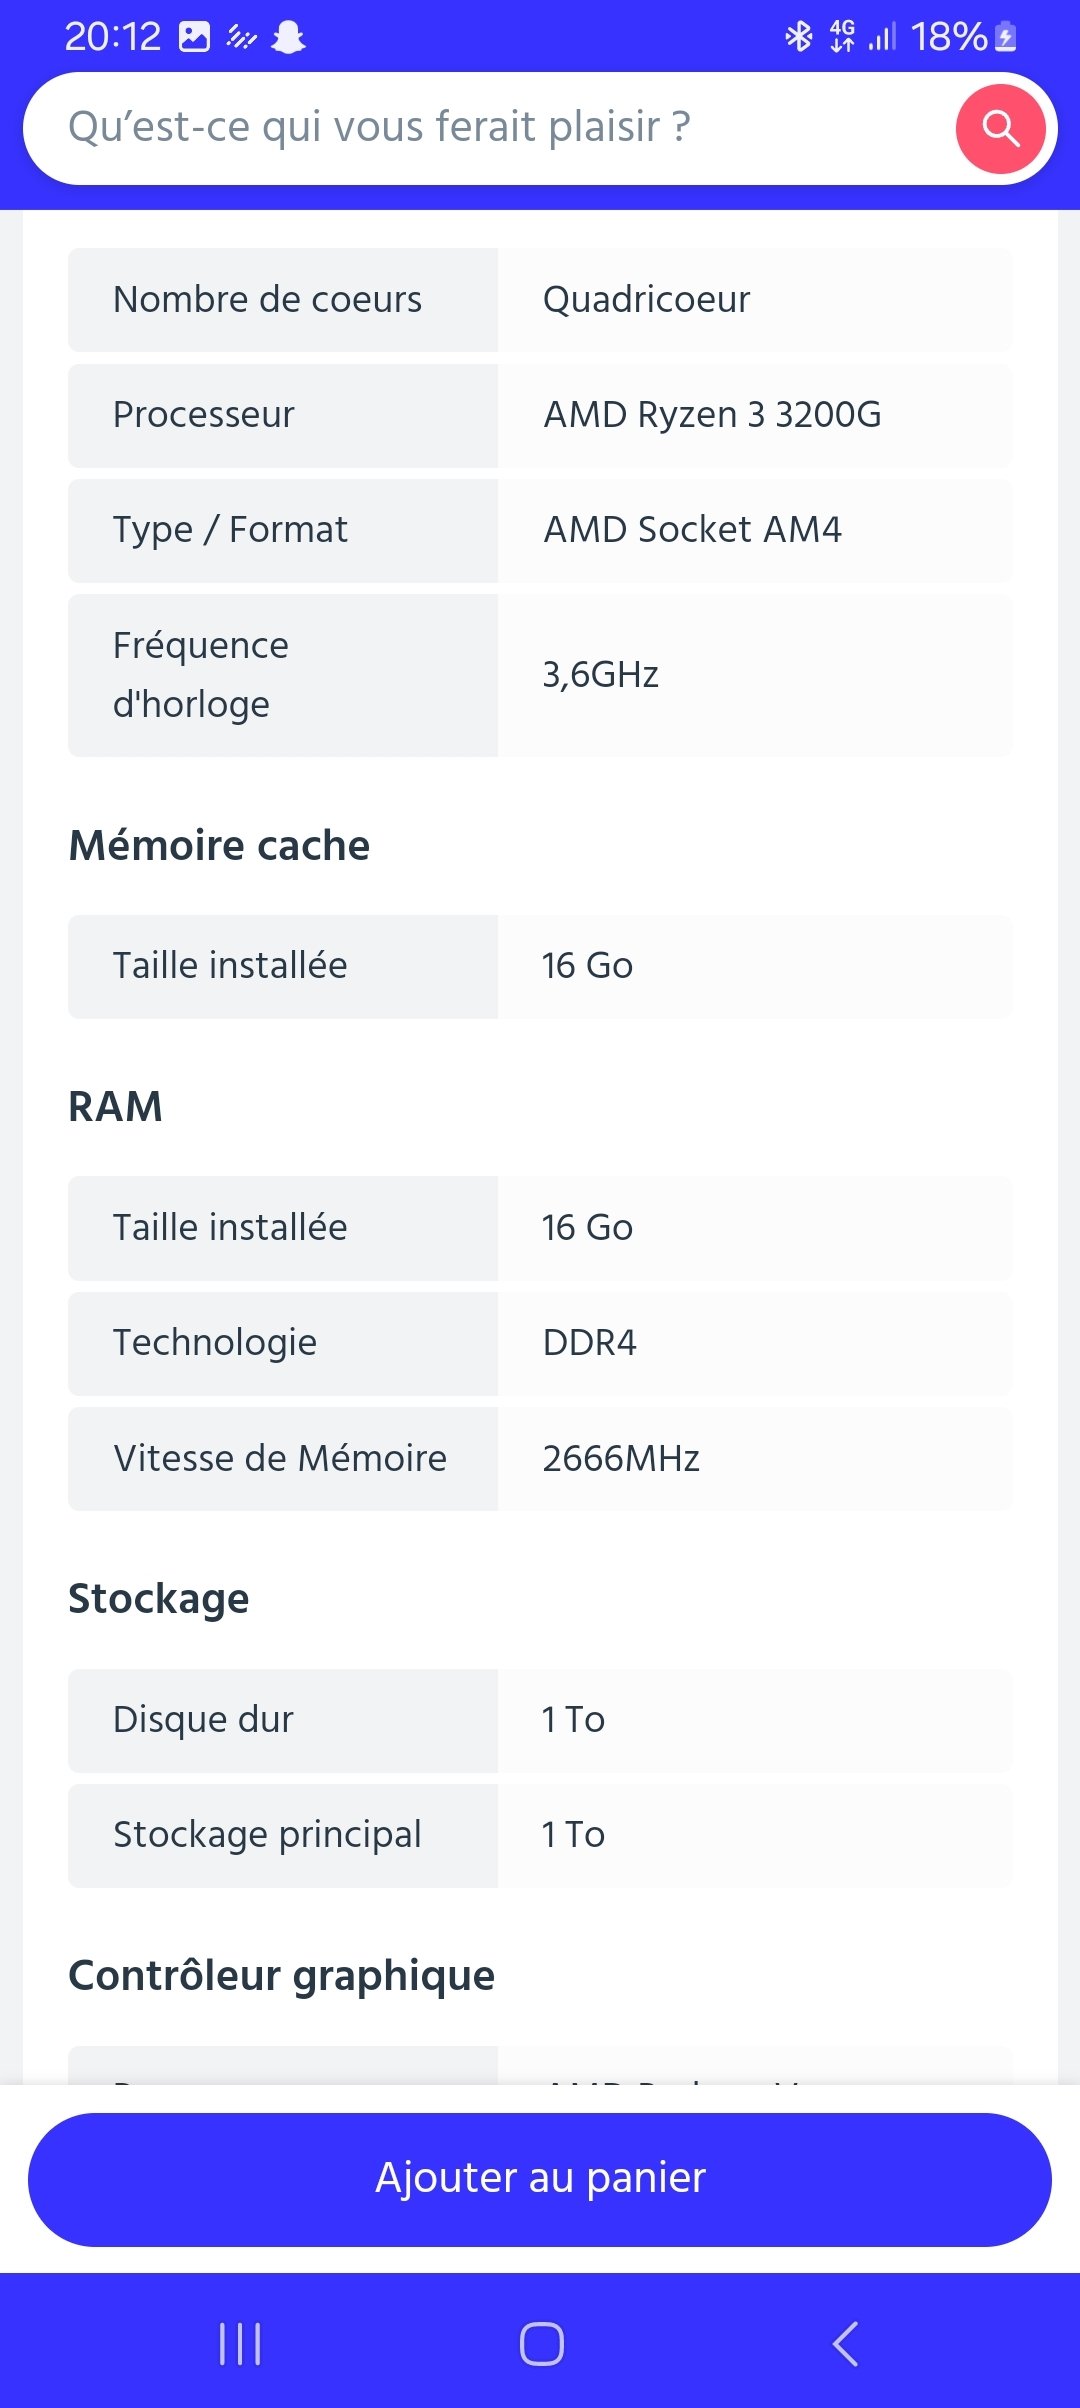Tap the Bluetooth status icon
Viewport: 1080px width, 2408px height.
point(798,37)
